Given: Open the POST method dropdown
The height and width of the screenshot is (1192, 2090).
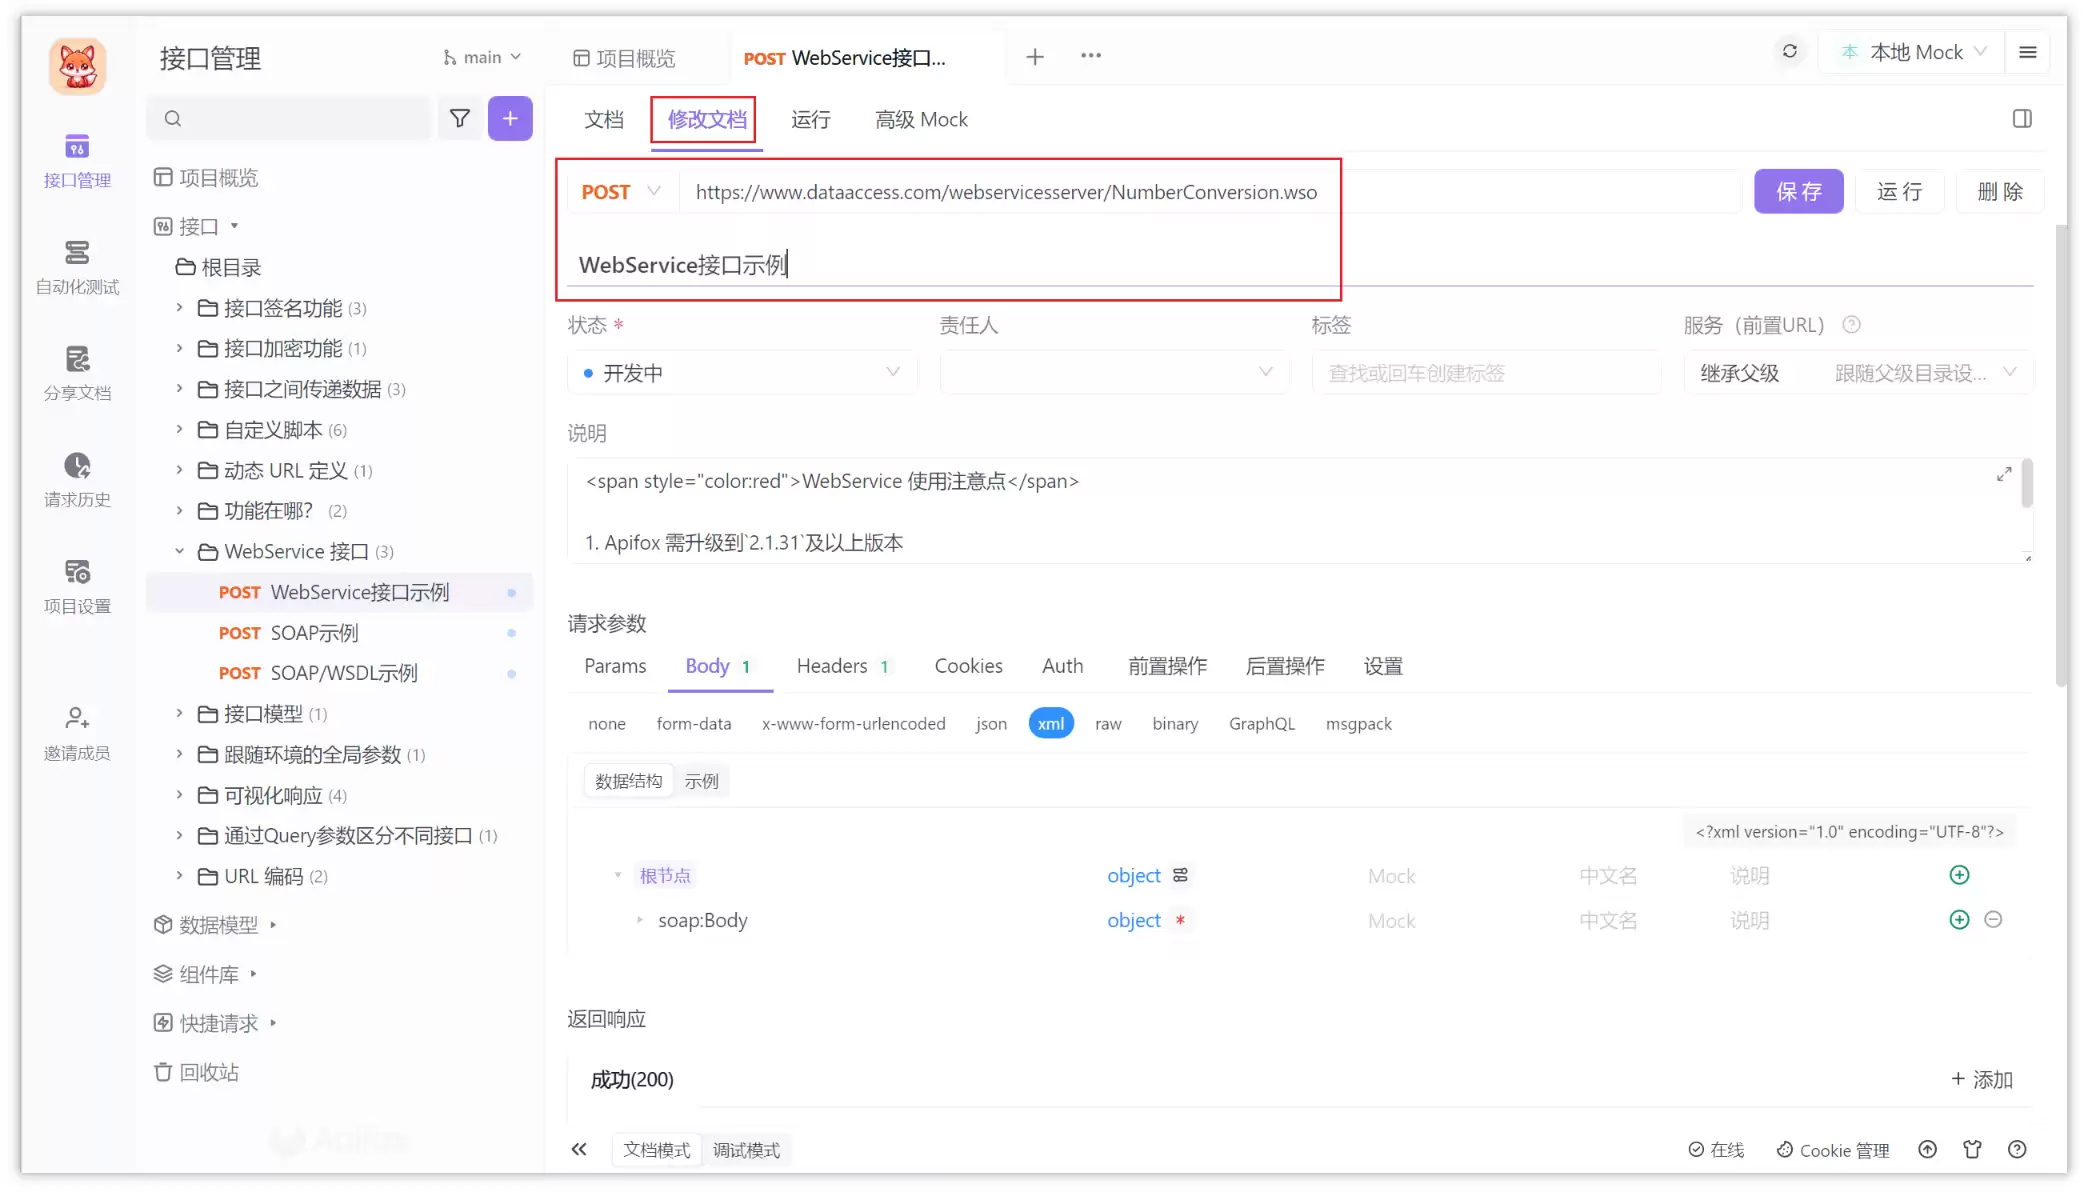Looking at the screenshot, I should (x=620, y=192).
